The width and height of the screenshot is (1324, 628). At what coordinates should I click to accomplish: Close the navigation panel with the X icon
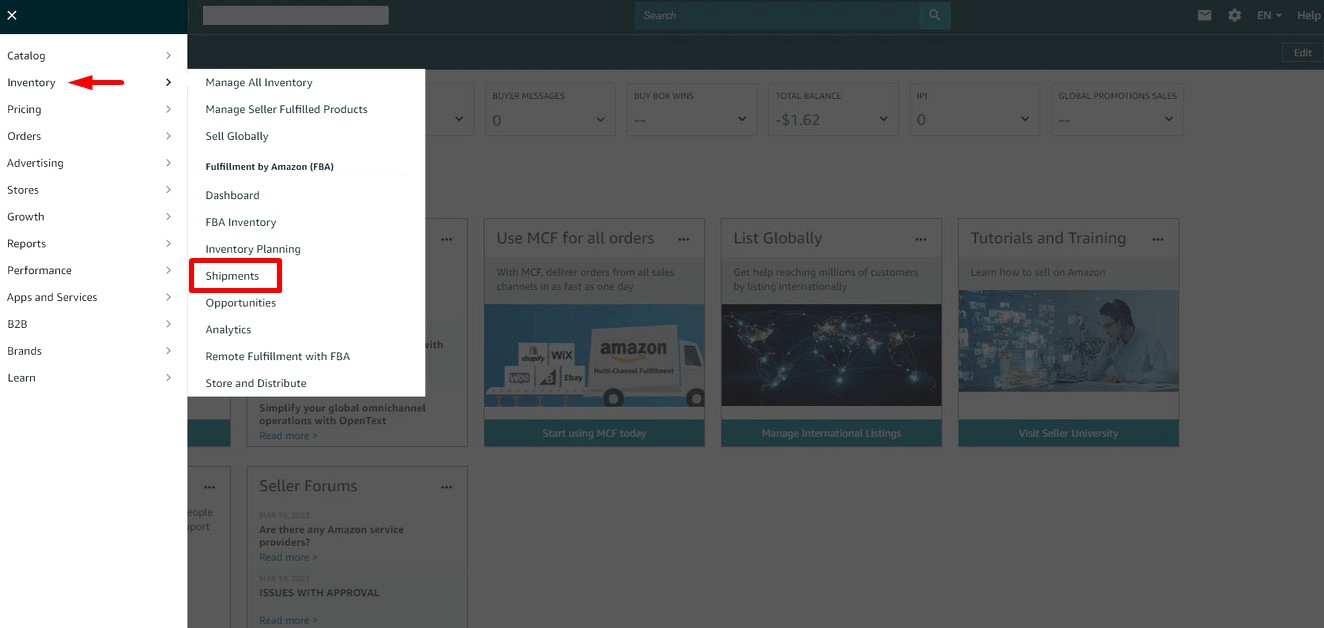(12, 15)
